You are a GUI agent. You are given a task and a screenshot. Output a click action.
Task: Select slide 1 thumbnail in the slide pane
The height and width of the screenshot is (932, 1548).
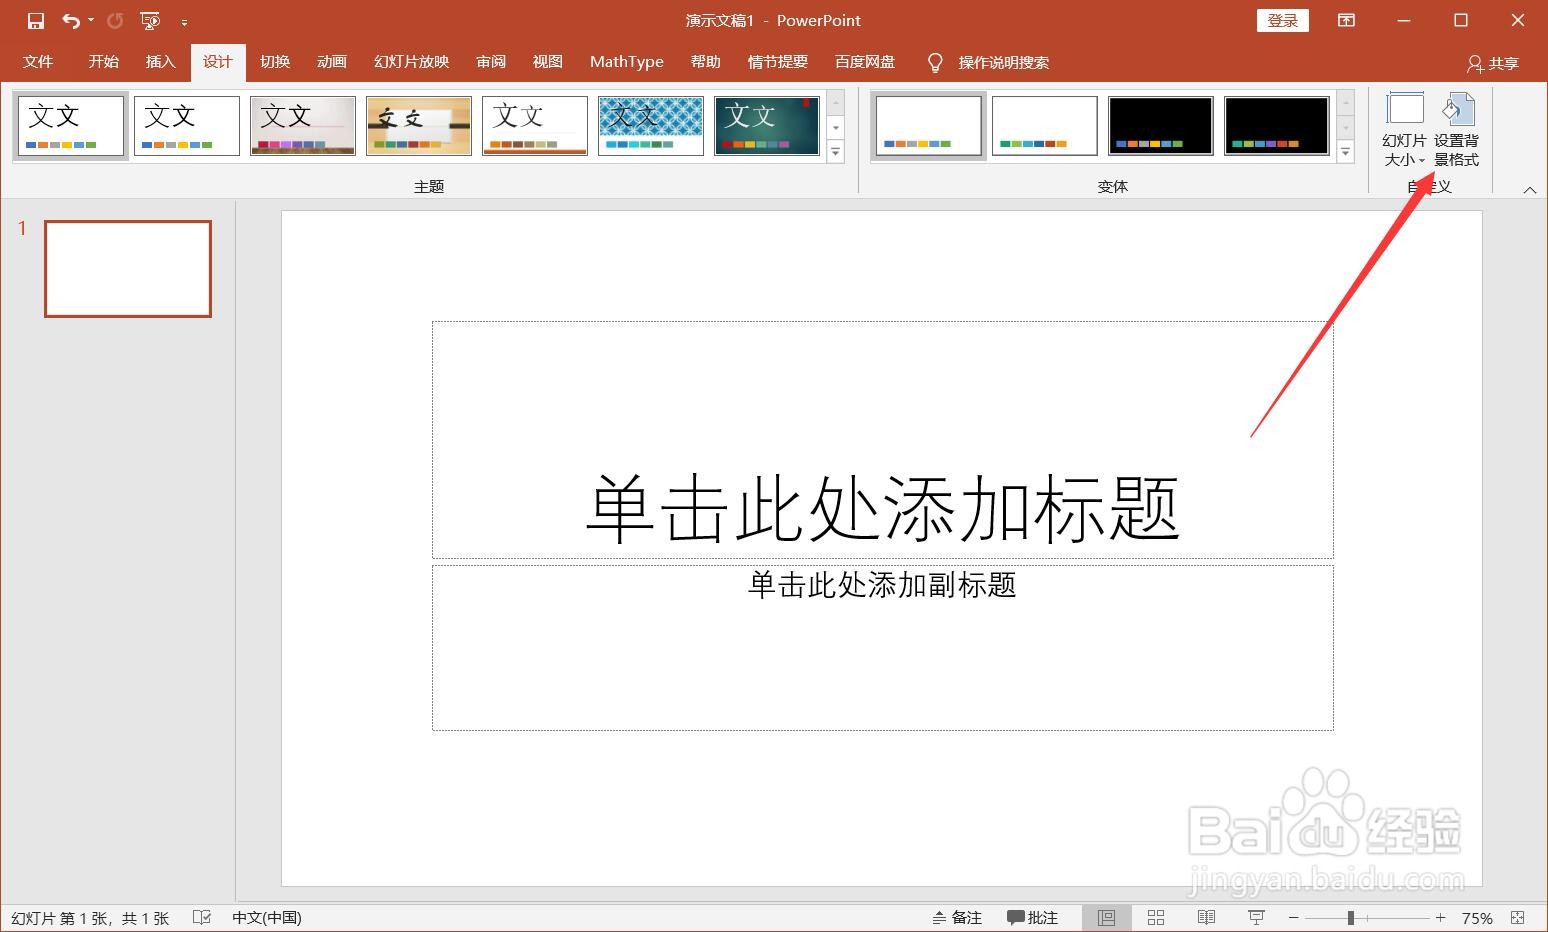point(127,268)
